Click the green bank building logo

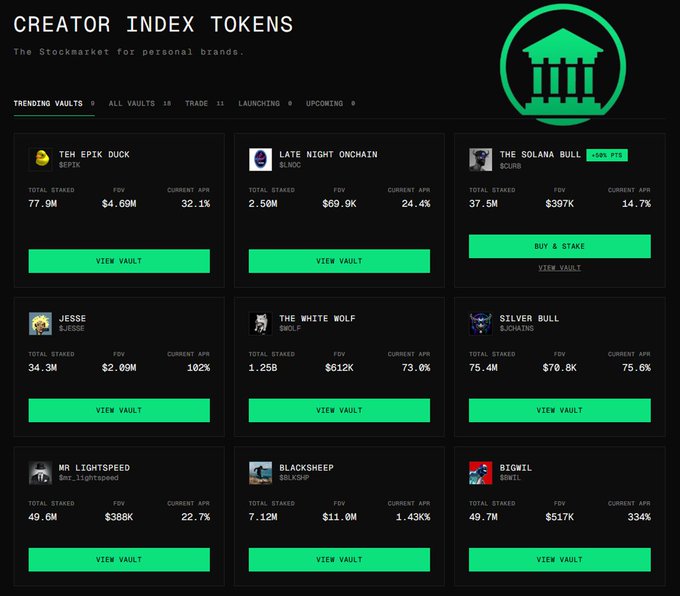[x=563, y=65]
